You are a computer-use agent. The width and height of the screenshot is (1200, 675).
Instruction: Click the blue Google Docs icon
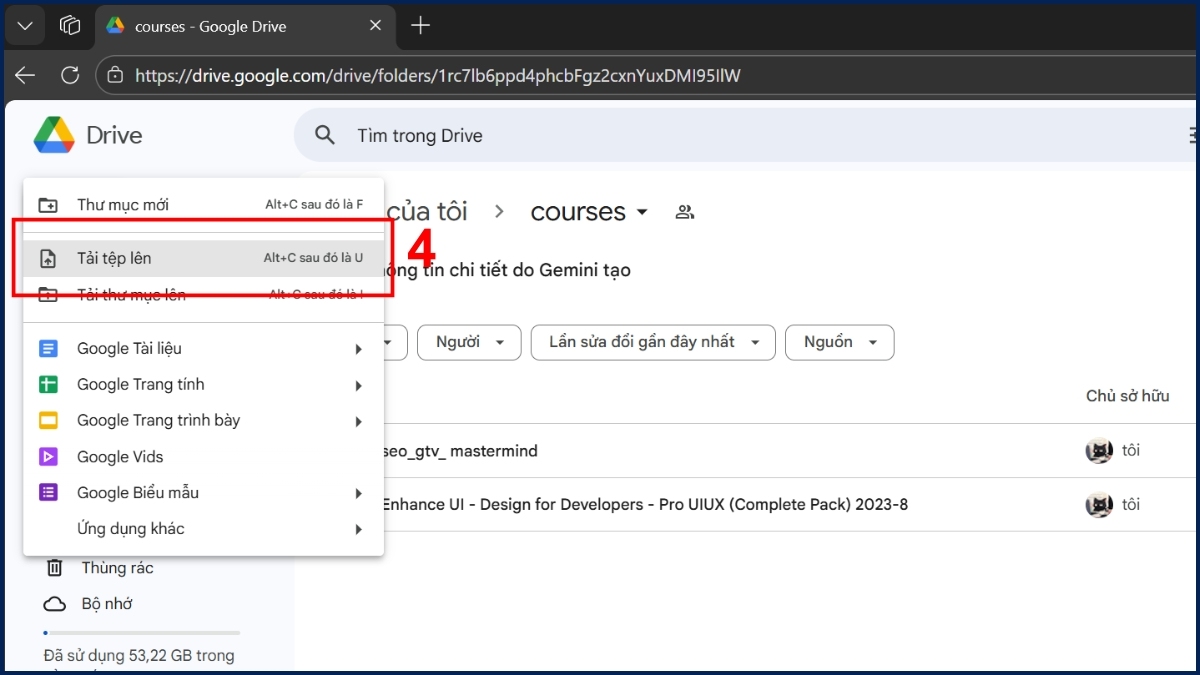[x=48, y=349]
